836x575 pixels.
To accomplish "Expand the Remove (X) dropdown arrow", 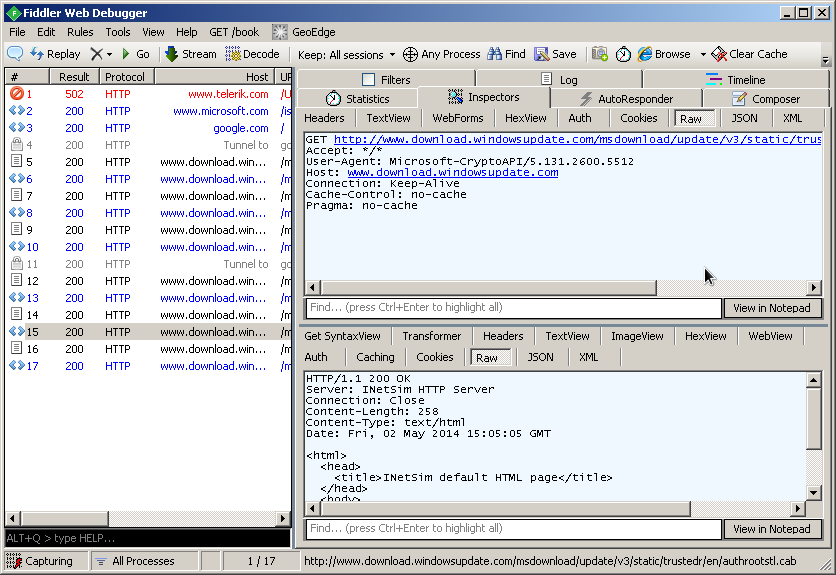I will [109, 54].
